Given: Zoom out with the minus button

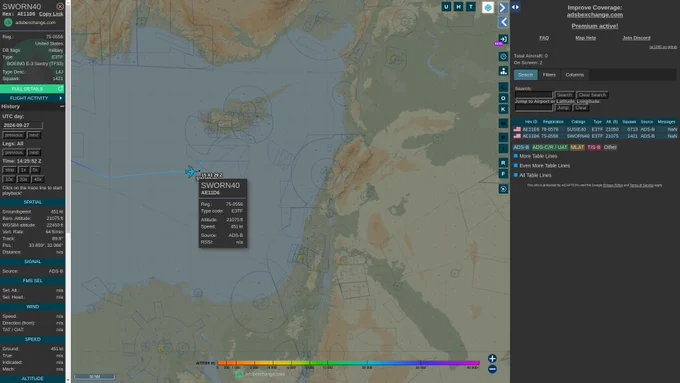Looking at the screenshot, I should 492,369.
